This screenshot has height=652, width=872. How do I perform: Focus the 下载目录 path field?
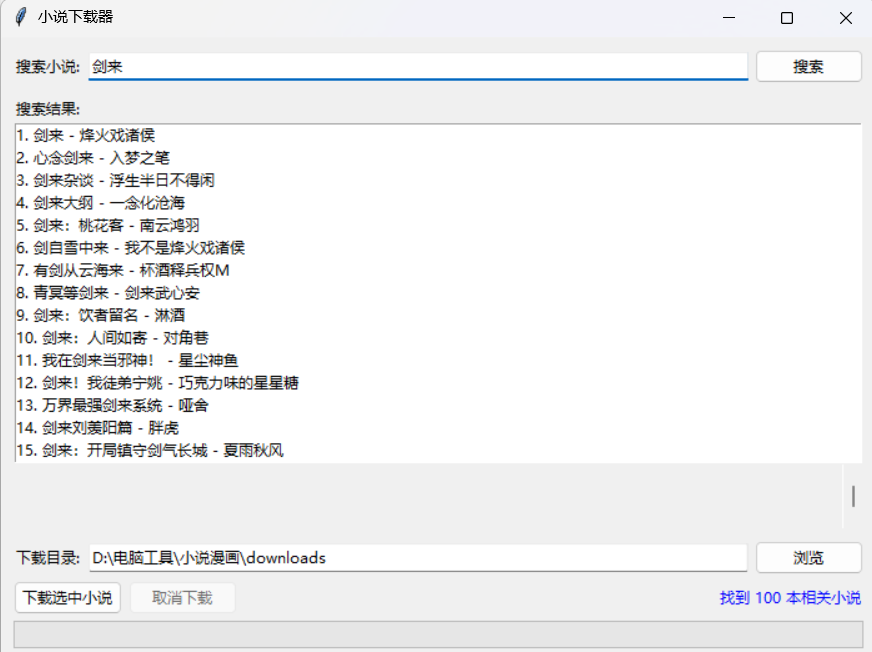pyautogui.click(x=418, y=557)
